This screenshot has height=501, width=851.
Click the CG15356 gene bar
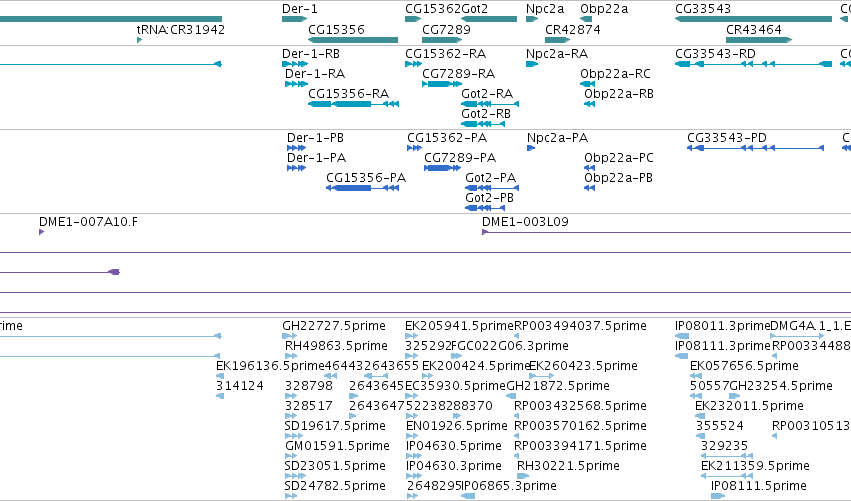tap(353, 40)
